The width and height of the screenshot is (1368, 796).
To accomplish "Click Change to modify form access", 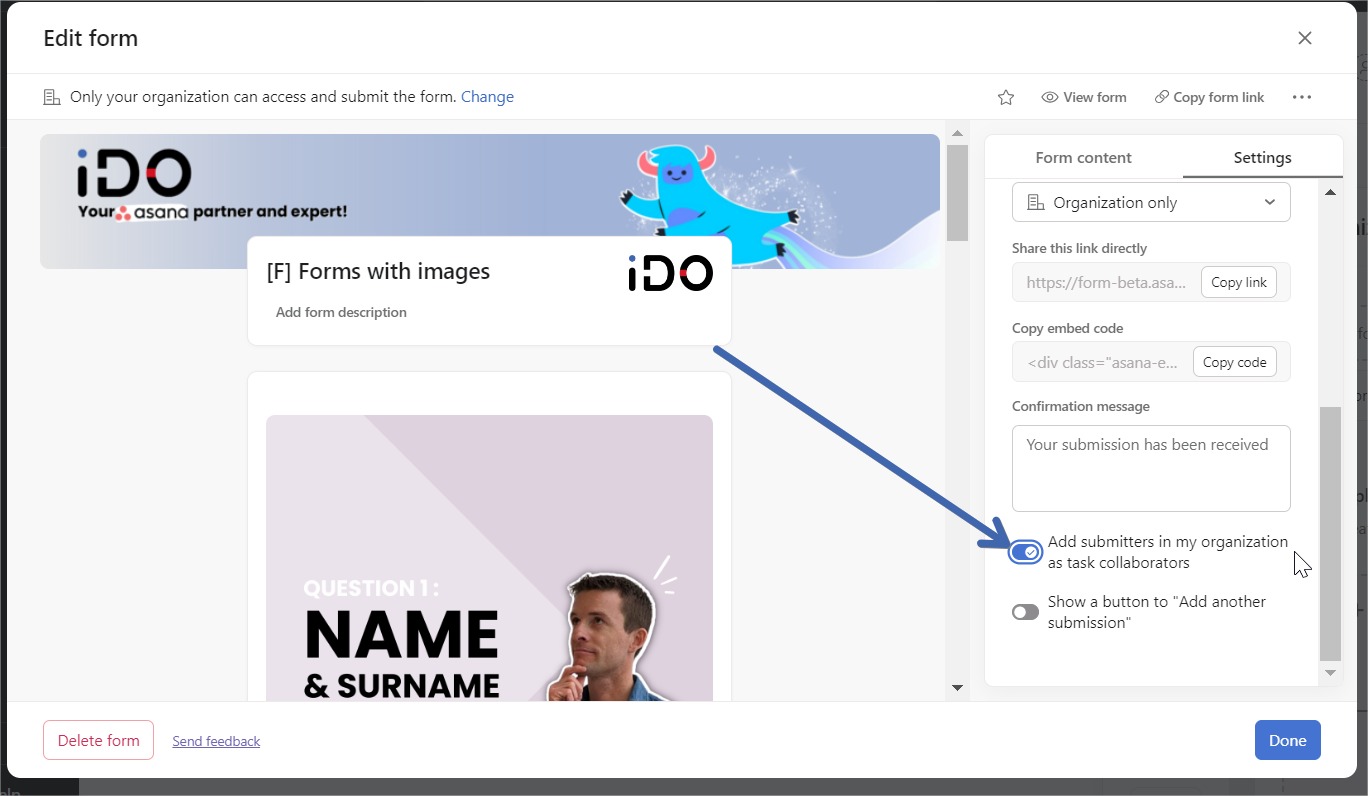I will pos(487,96).
